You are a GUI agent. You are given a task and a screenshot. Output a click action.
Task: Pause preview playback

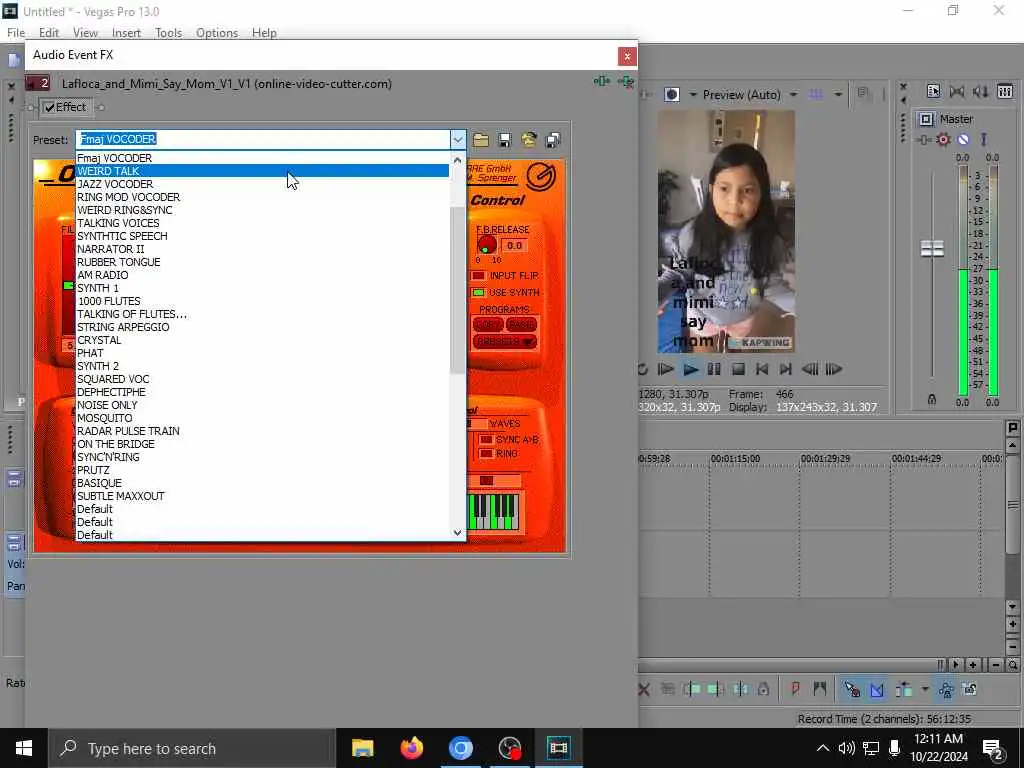tap(714, 369)
